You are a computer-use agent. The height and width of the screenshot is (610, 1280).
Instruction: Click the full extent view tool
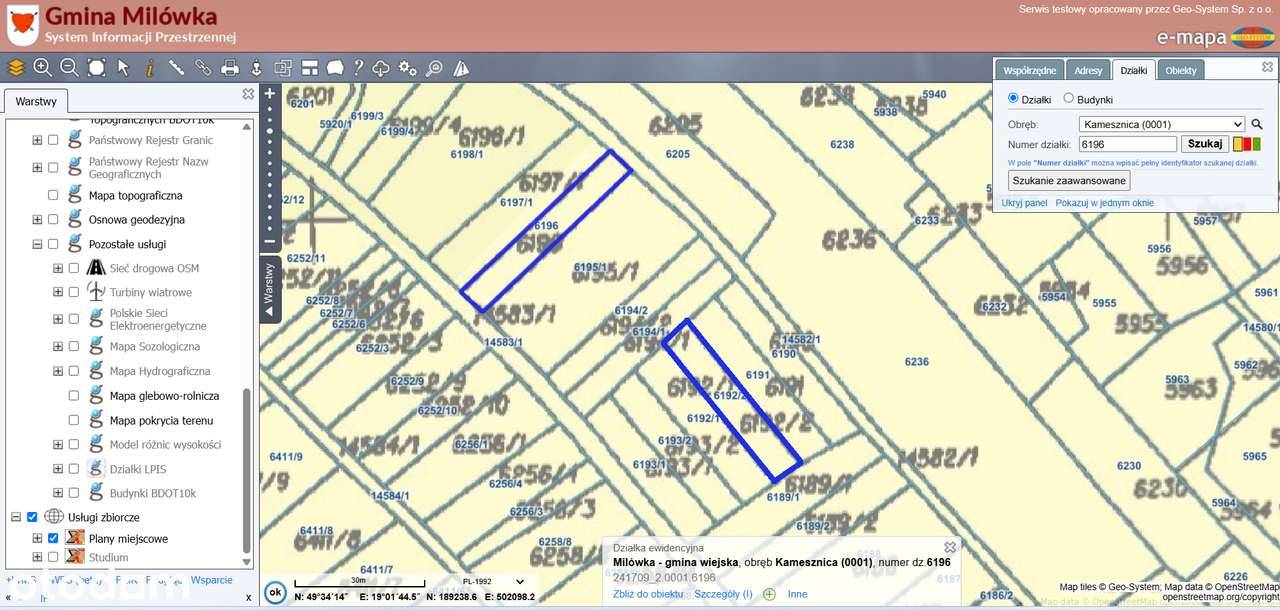pyautogui.click(x=96, y=68)
